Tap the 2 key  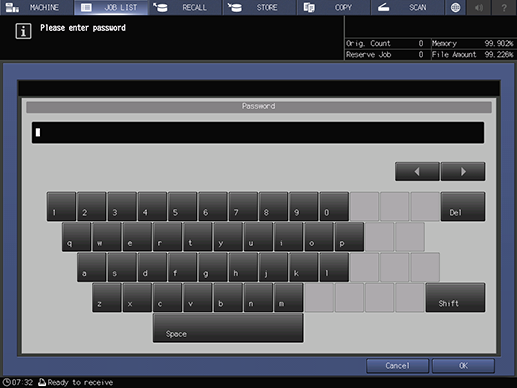92,206
